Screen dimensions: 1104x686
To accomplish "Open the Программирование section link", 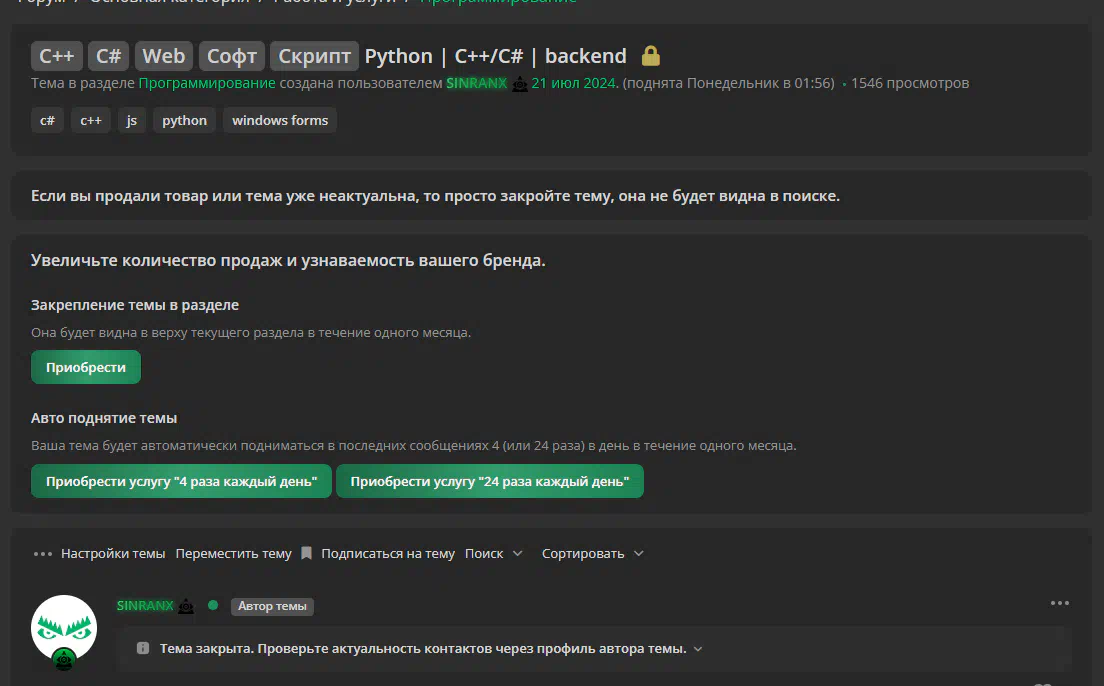I will coord(207,83).
